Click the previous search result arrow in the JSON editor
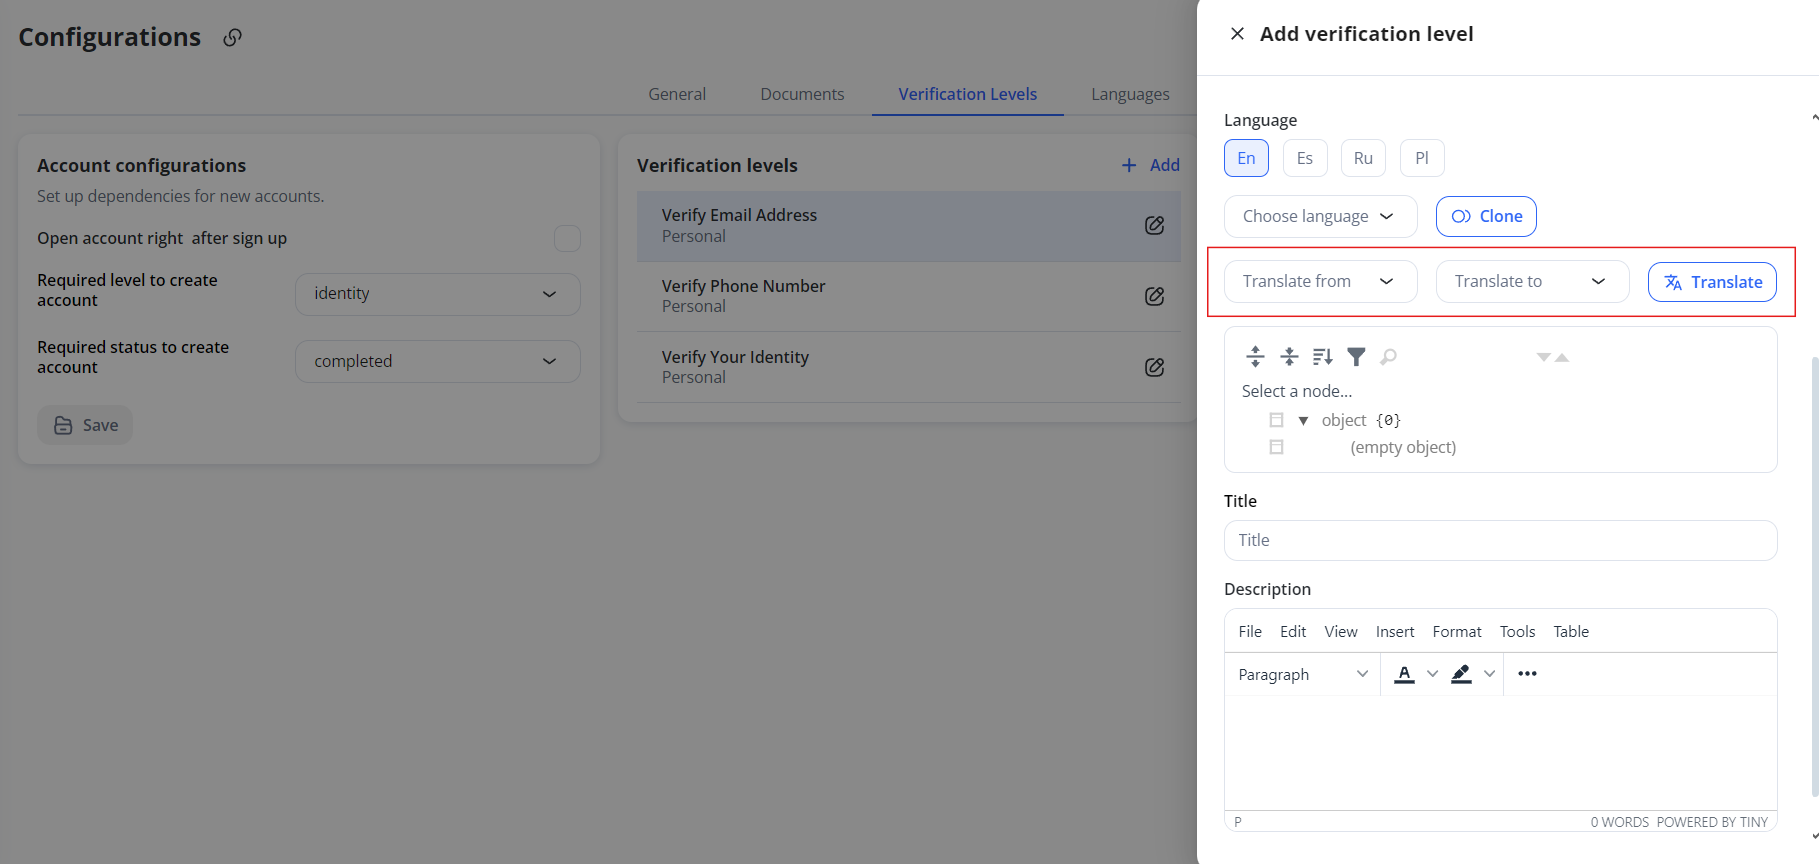The height and width of the screenshot is (864, 1819). point(1562,357)
